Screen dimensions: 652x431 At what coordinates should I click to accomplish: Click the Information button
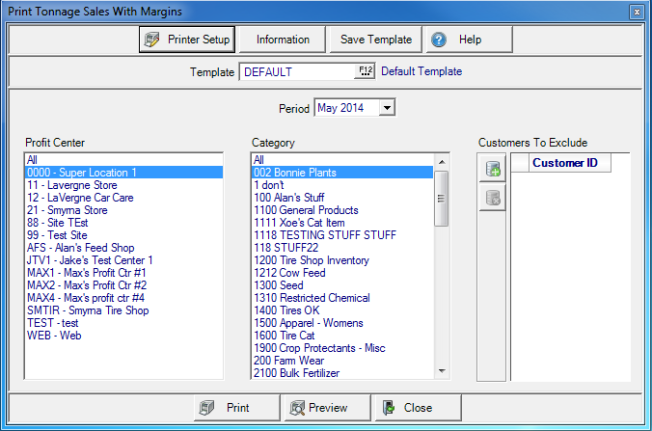(x=283, y=40)
